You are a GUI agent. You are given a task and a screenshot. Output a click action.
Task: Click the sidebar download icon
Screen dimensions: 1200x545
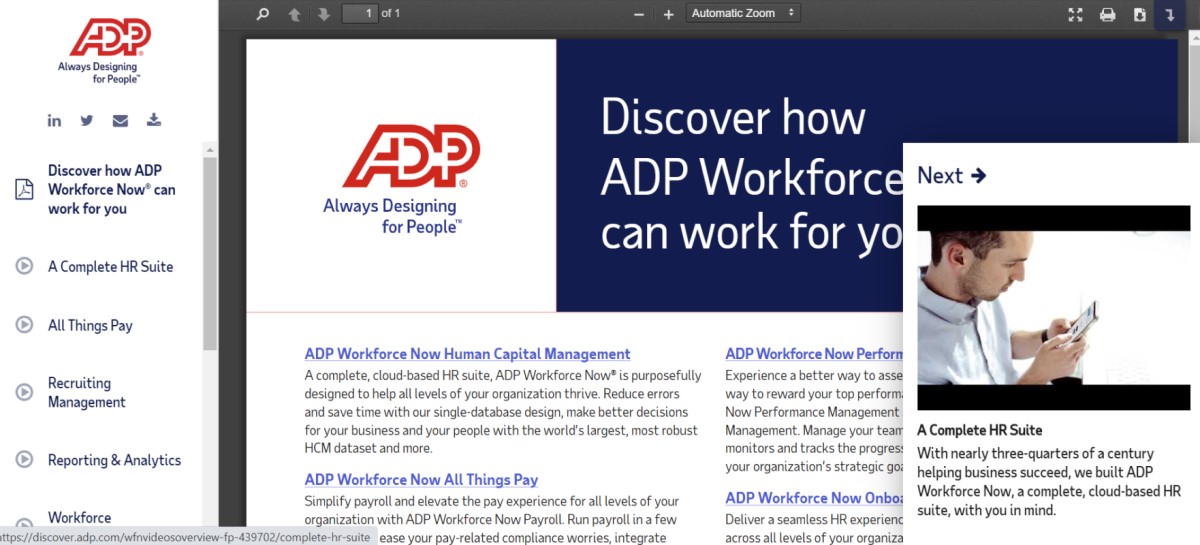click(153, 121)
